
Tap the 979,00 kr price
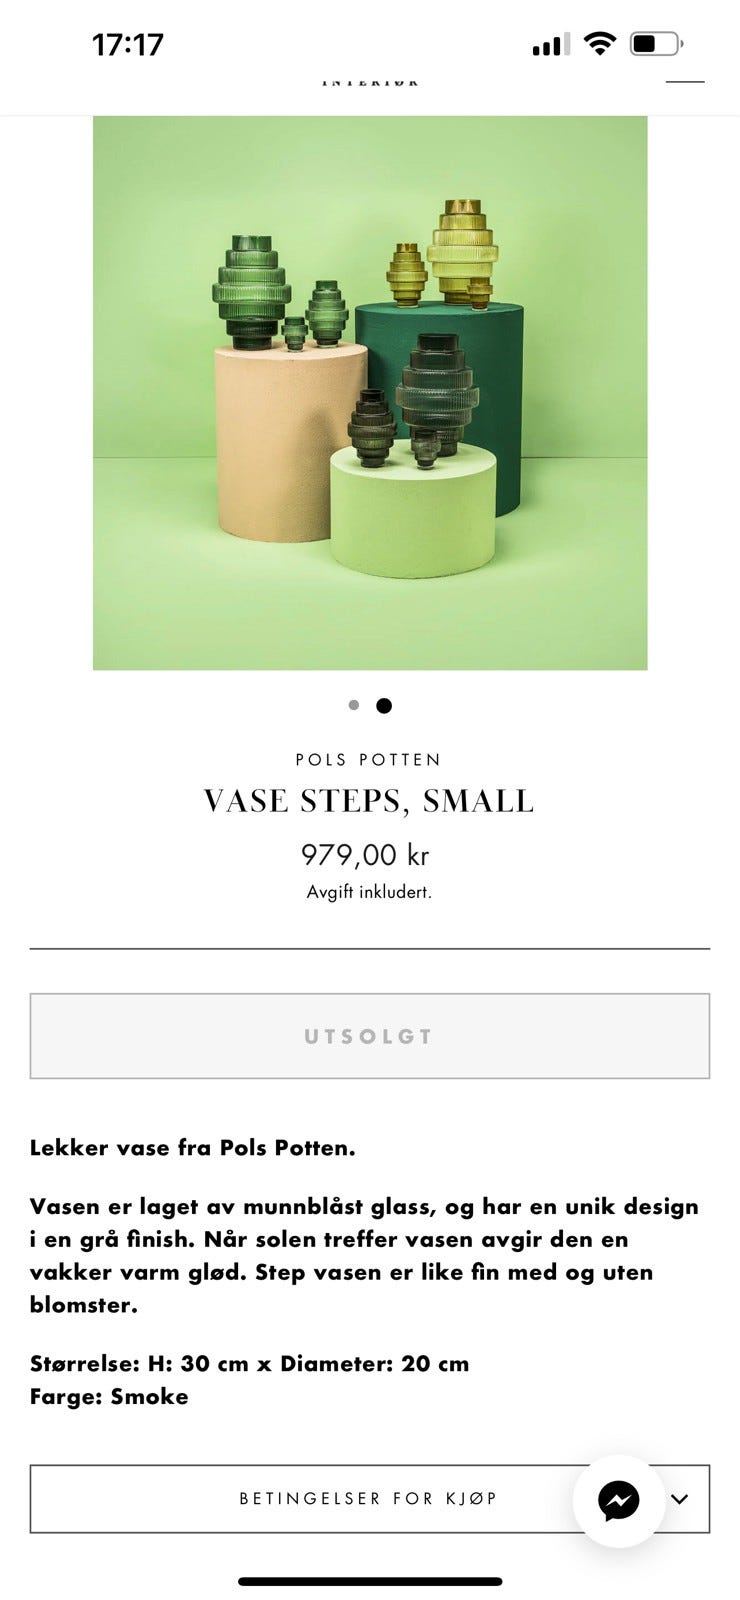(x=365, y=855)
